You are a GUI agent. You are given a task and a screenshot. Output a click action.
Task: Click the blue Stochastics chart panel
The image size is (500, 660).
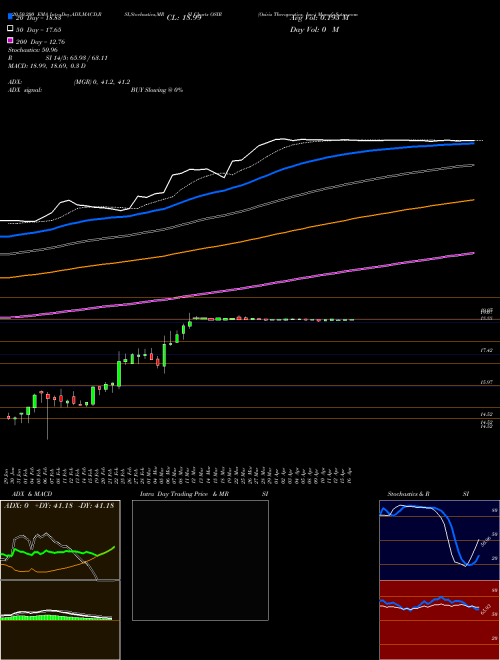click(x=439, y=540)
